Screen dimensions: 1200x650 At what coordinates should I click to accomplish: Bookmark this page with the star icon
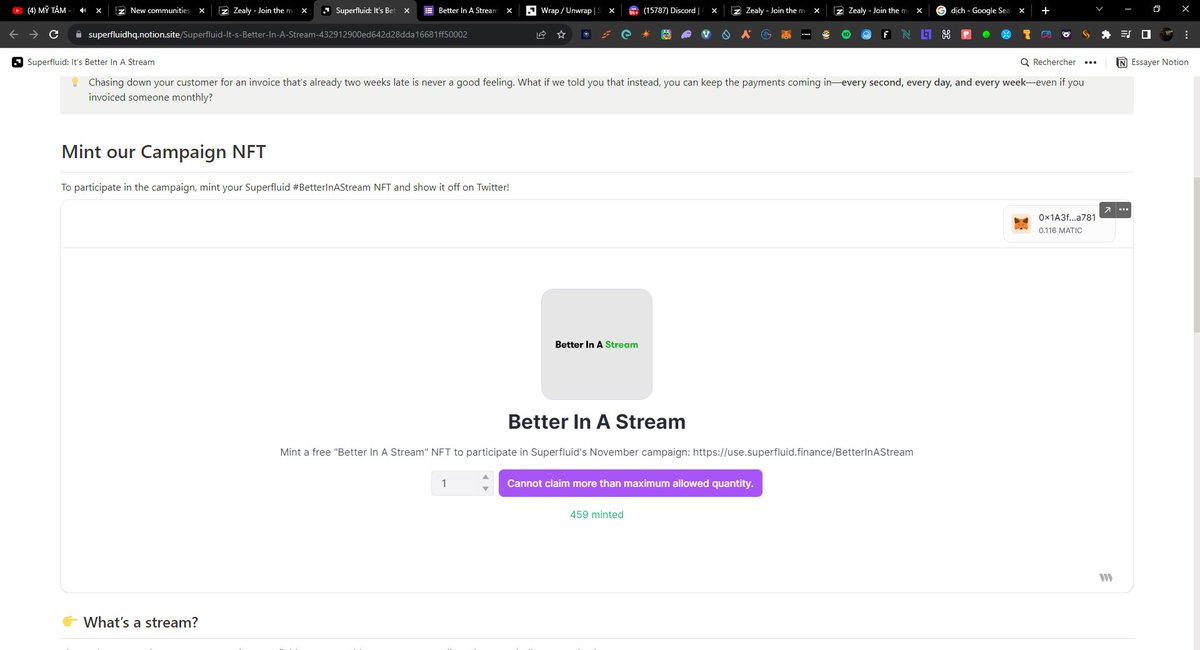[561, 34]
